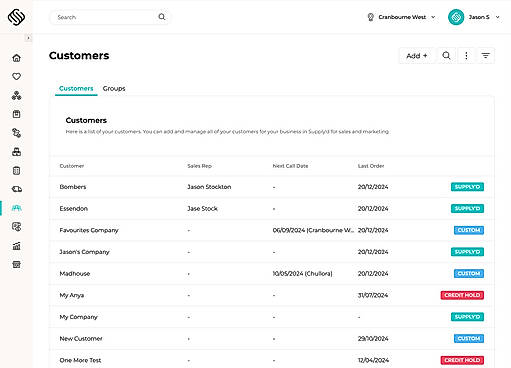511x368 pixels.
Task: Open the payments card icon in sidebar
Action: [16, 227]
